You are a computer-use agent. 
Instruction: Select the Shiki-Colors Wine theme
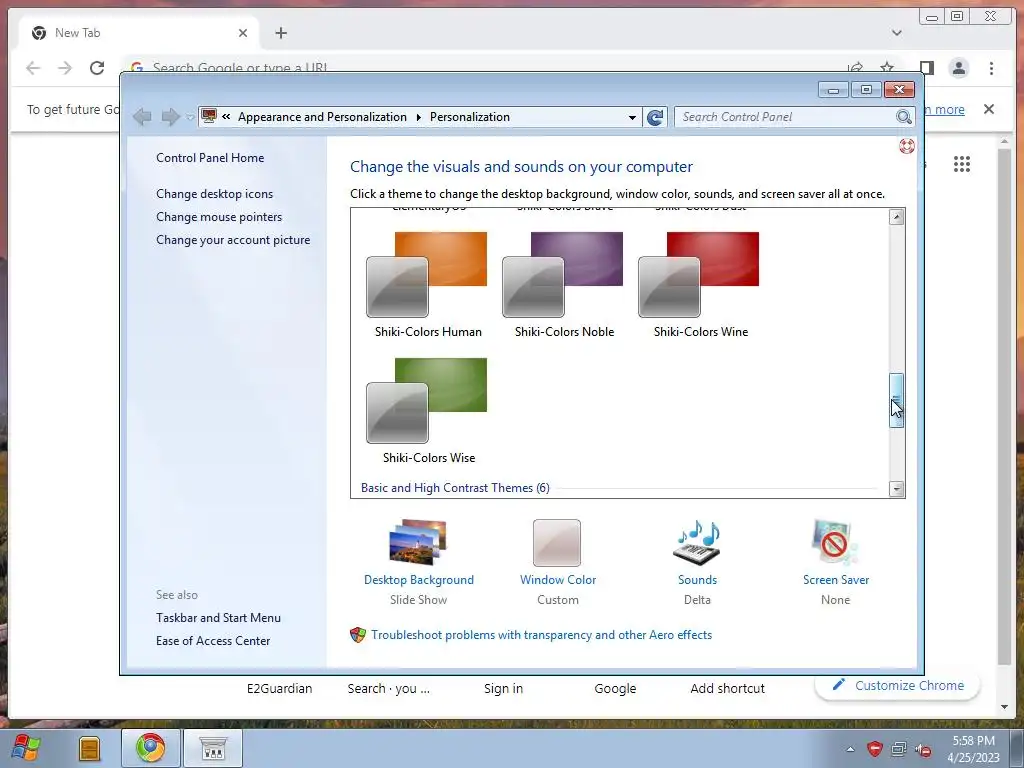pos(699,285)
